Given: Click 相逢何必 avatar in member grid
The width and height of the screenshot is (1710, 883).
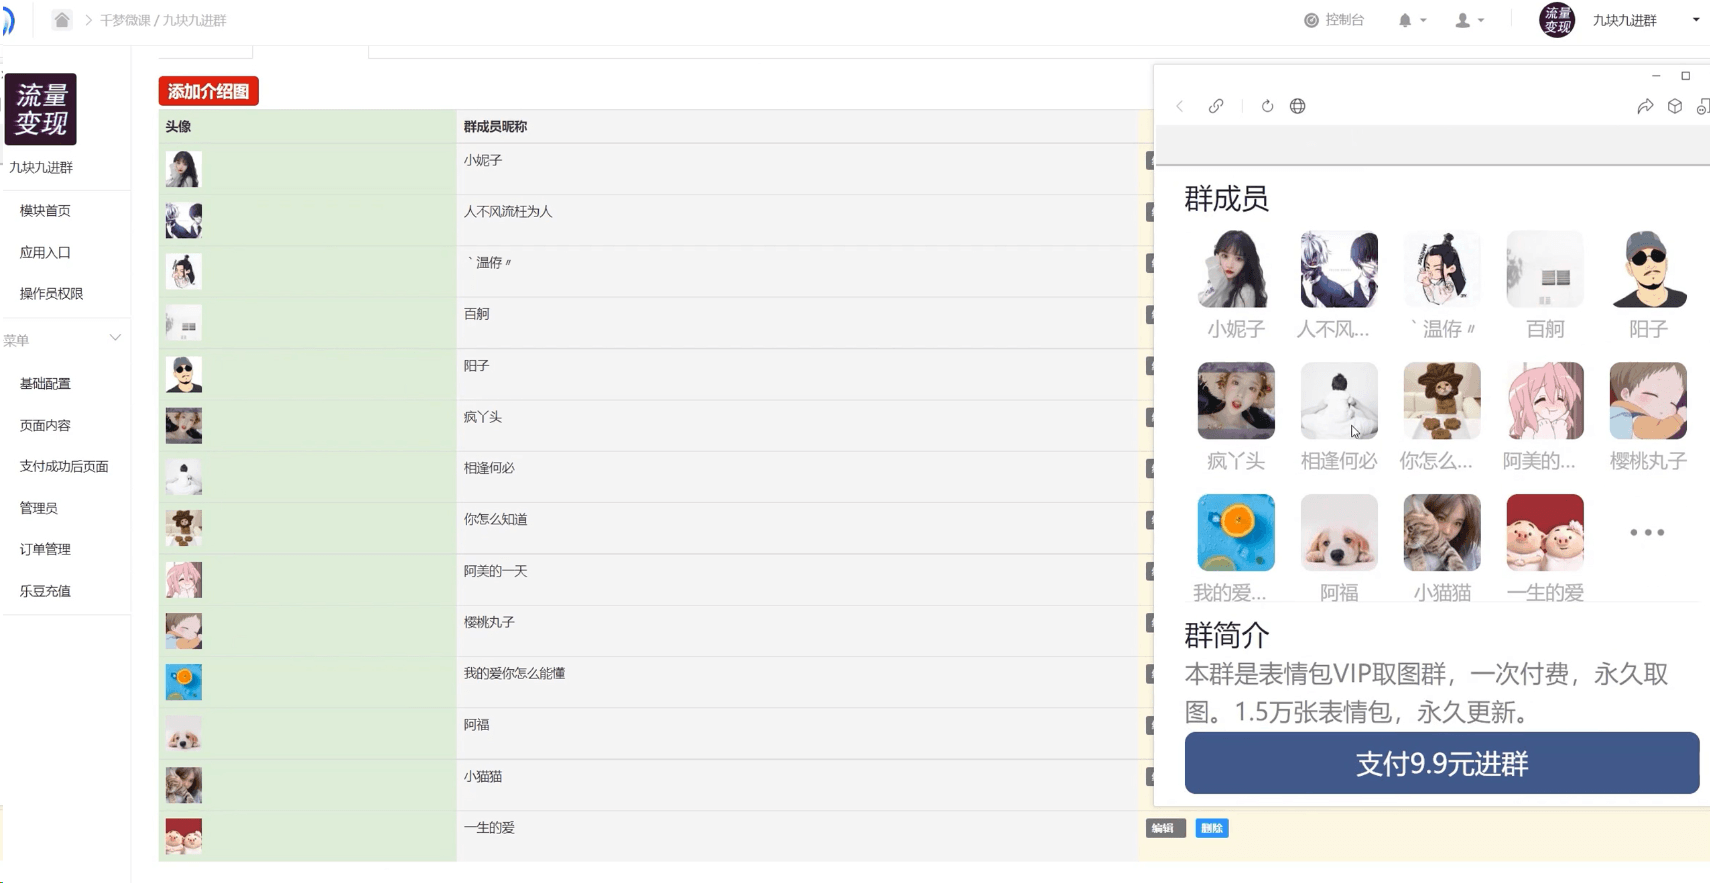Looking at the screenshot, I should pos(1339,401).
